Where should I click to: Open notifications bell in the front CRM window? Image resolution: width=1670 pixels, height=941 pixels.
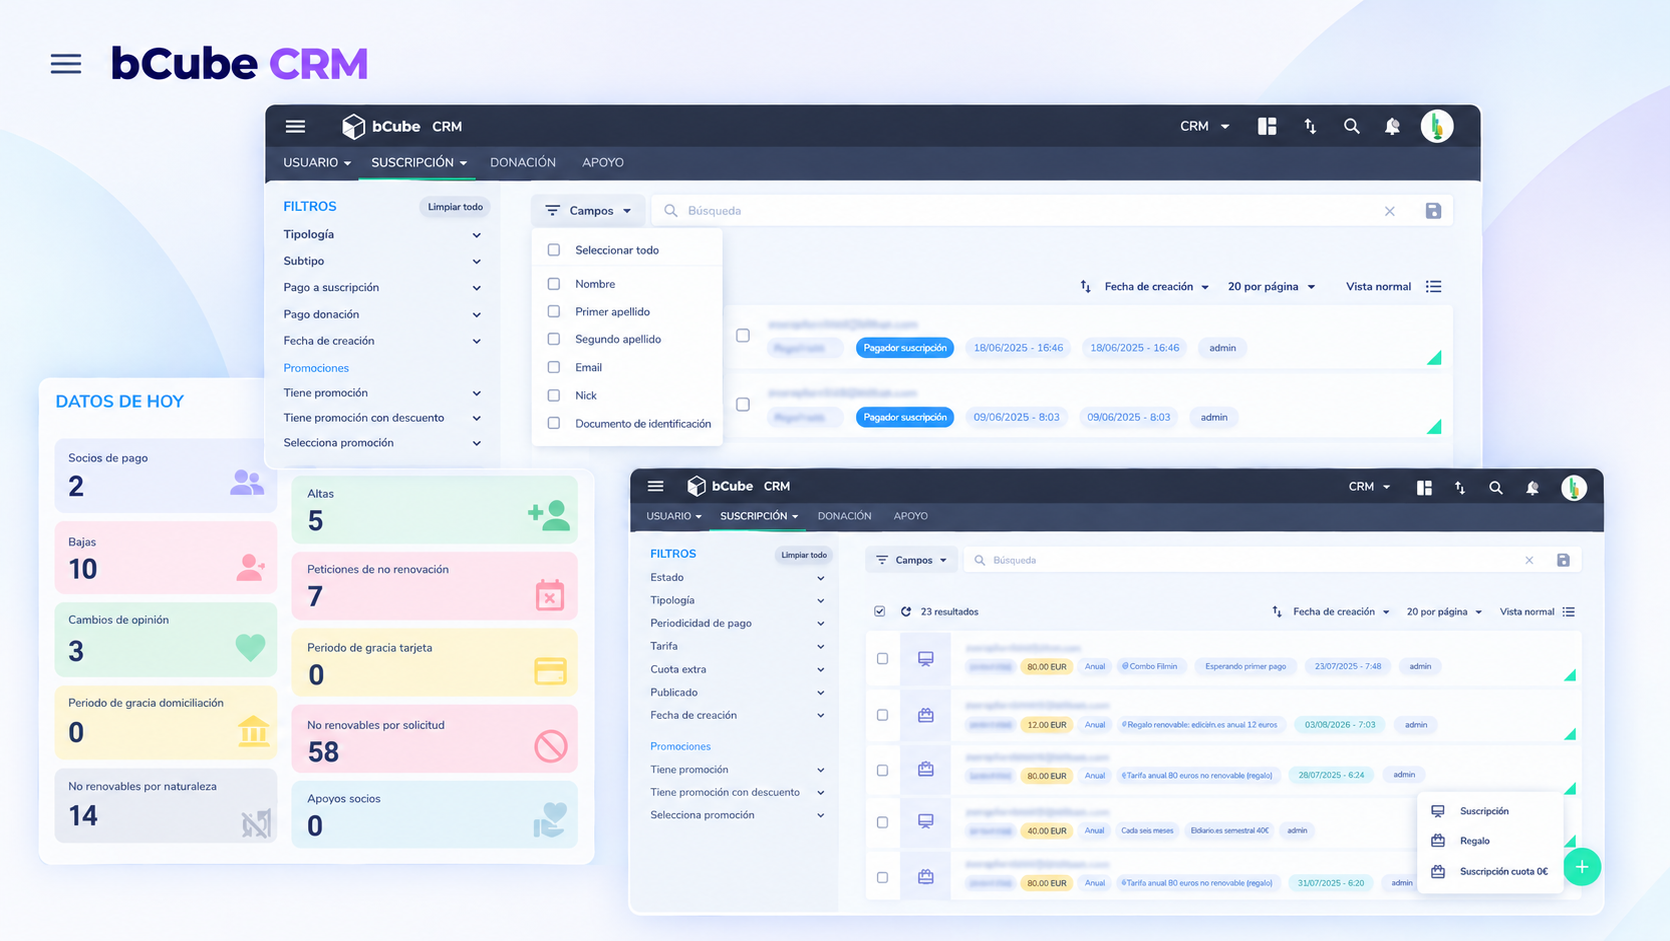[x=1532, y=487]
